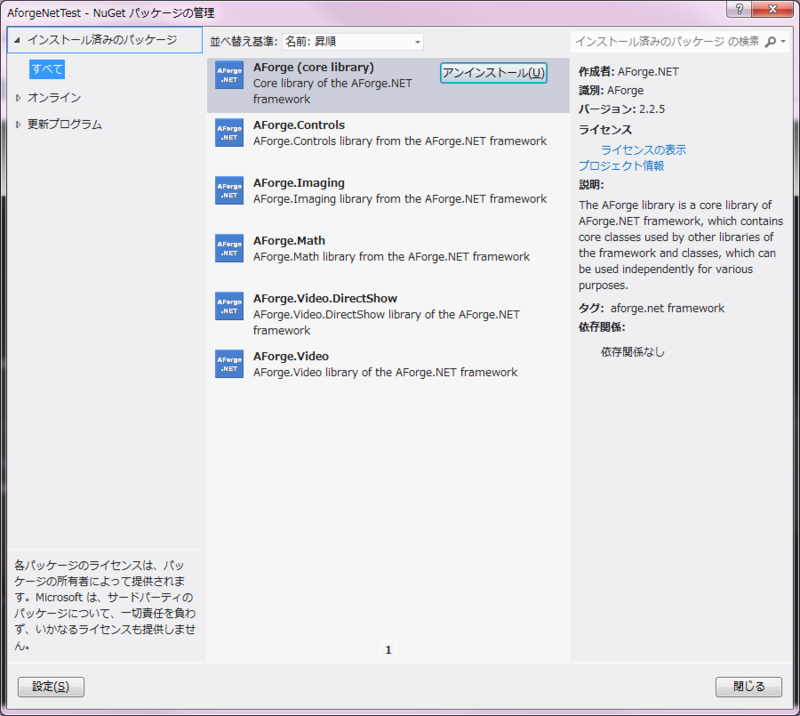Select the 更新プログラム category label

(x=65, y=124)
